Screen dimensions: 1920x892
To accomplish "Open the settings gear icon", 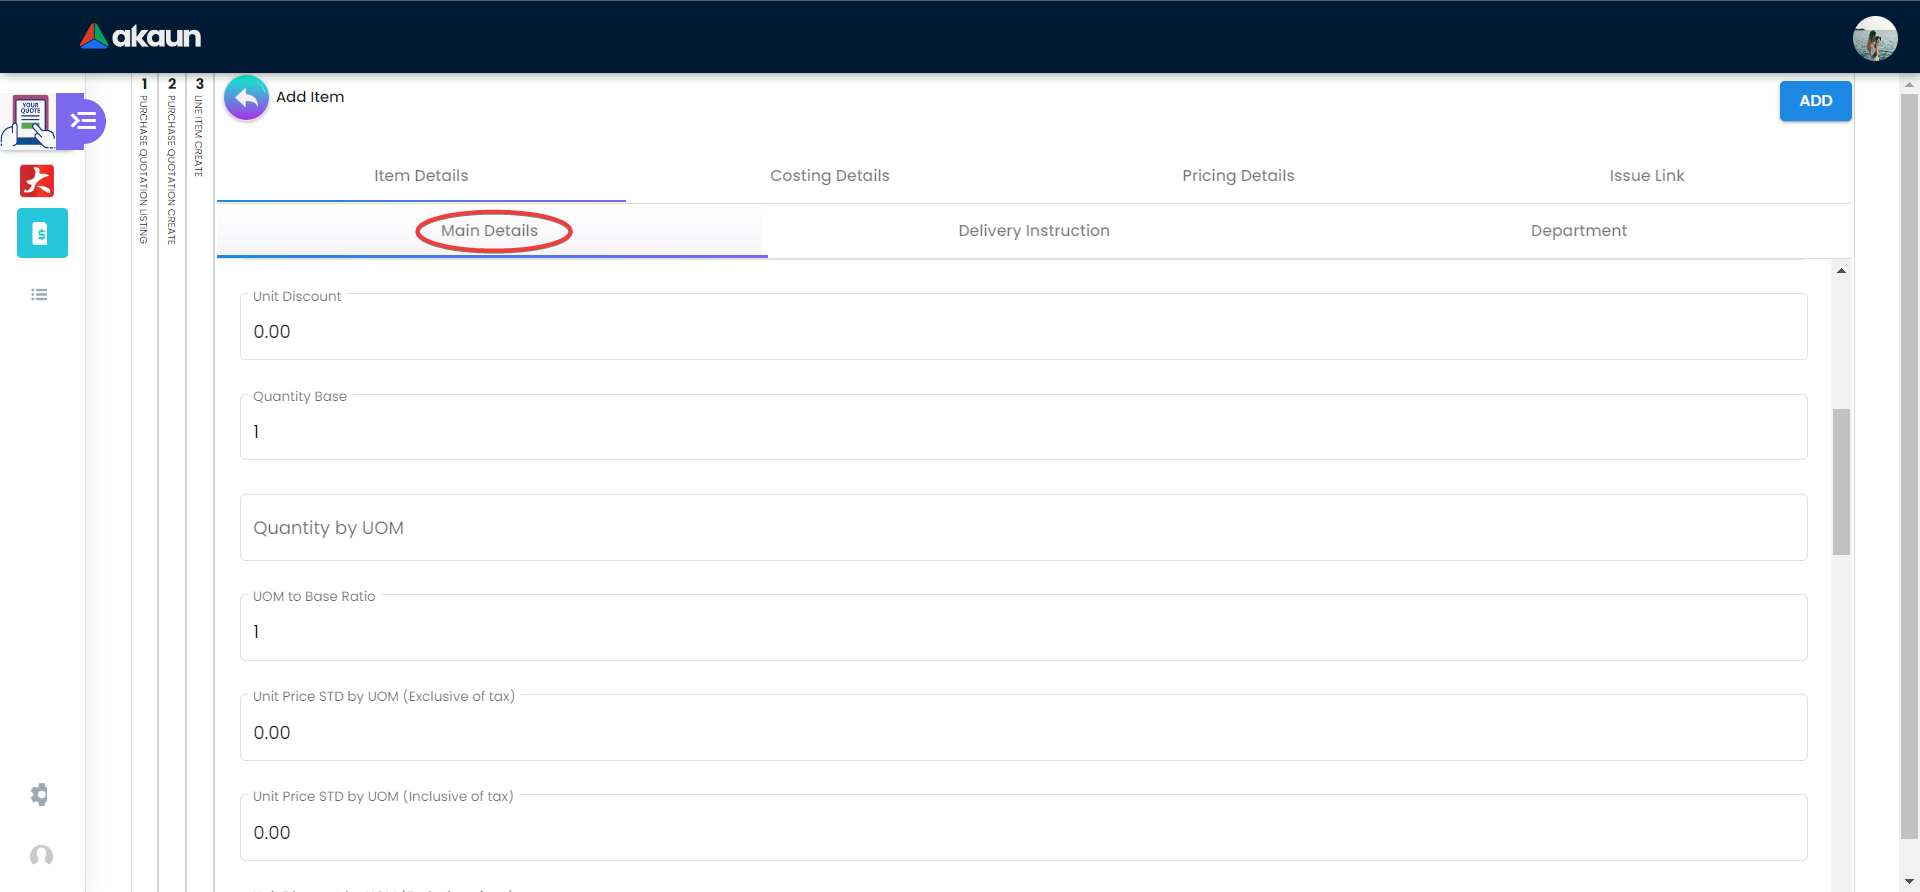I will (39, 795).
